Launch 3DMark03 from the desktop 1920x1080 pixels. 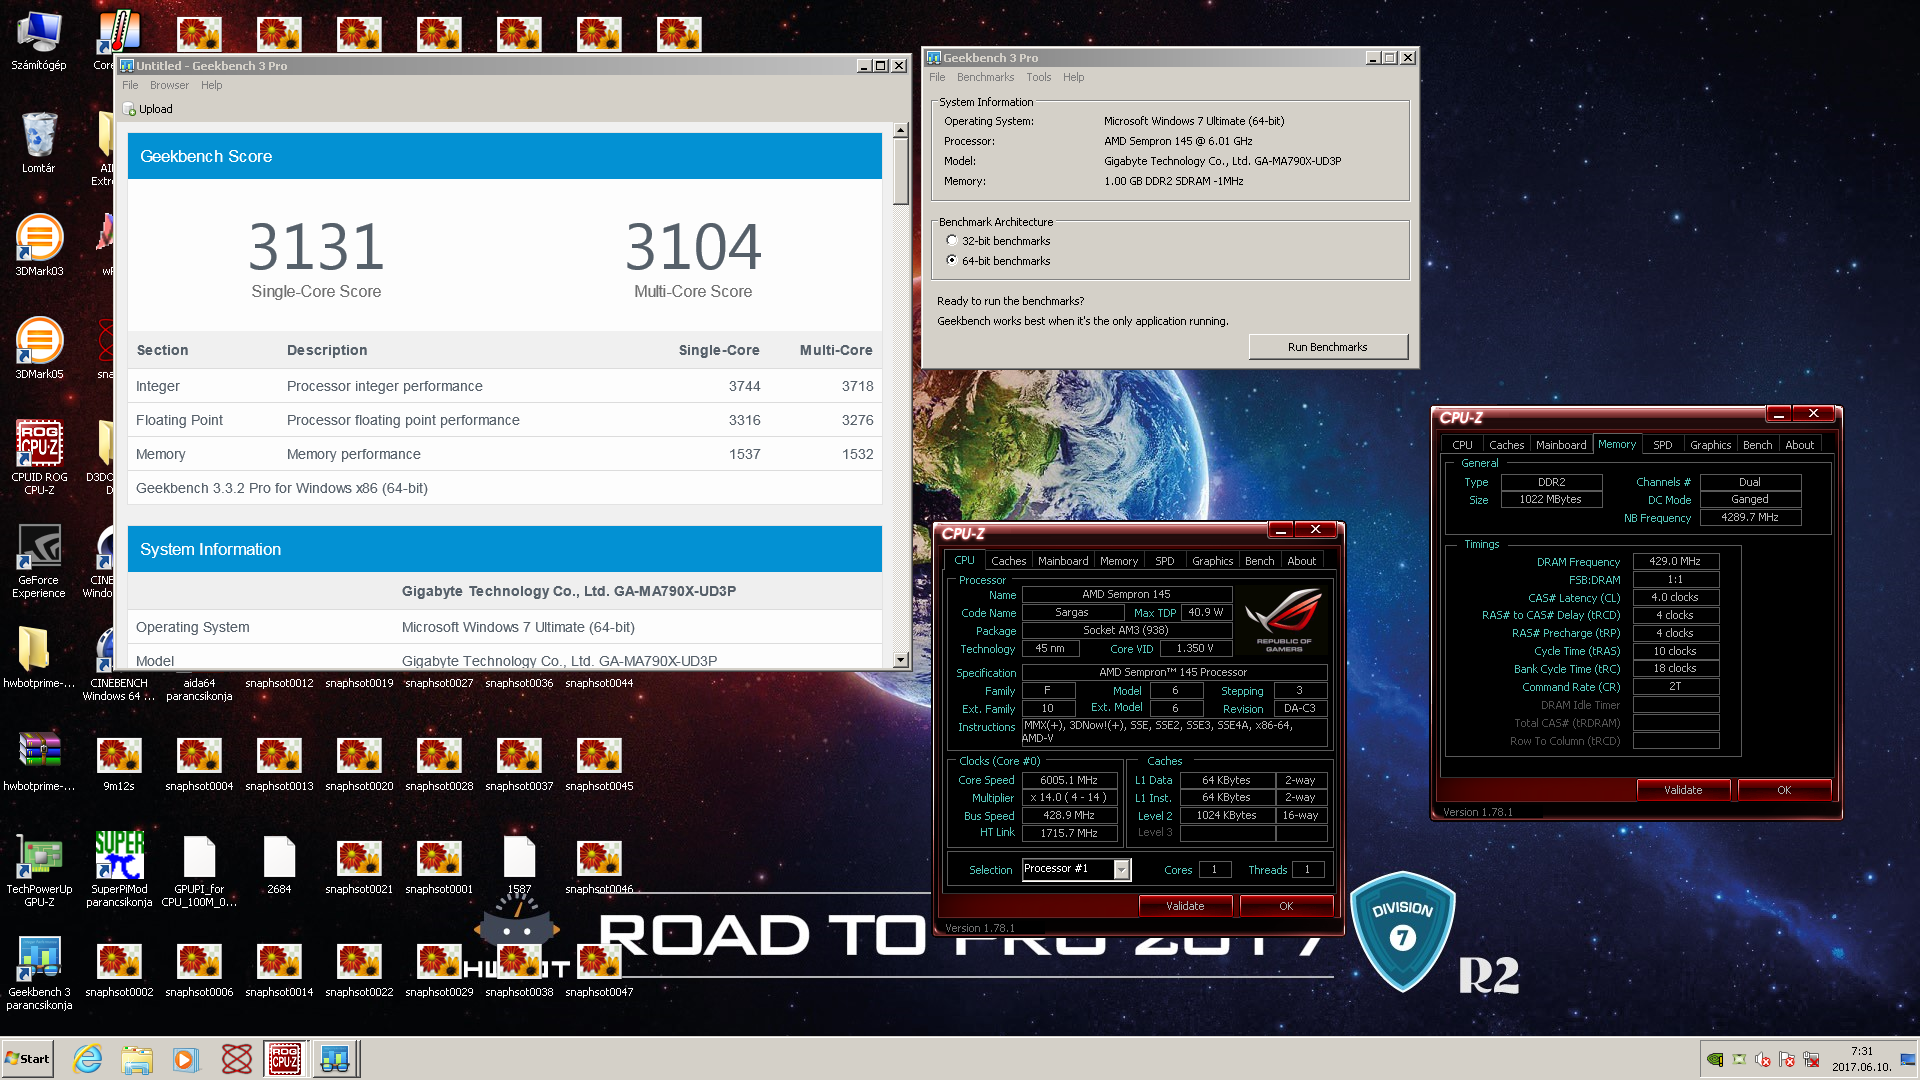[x=39, y=246]
